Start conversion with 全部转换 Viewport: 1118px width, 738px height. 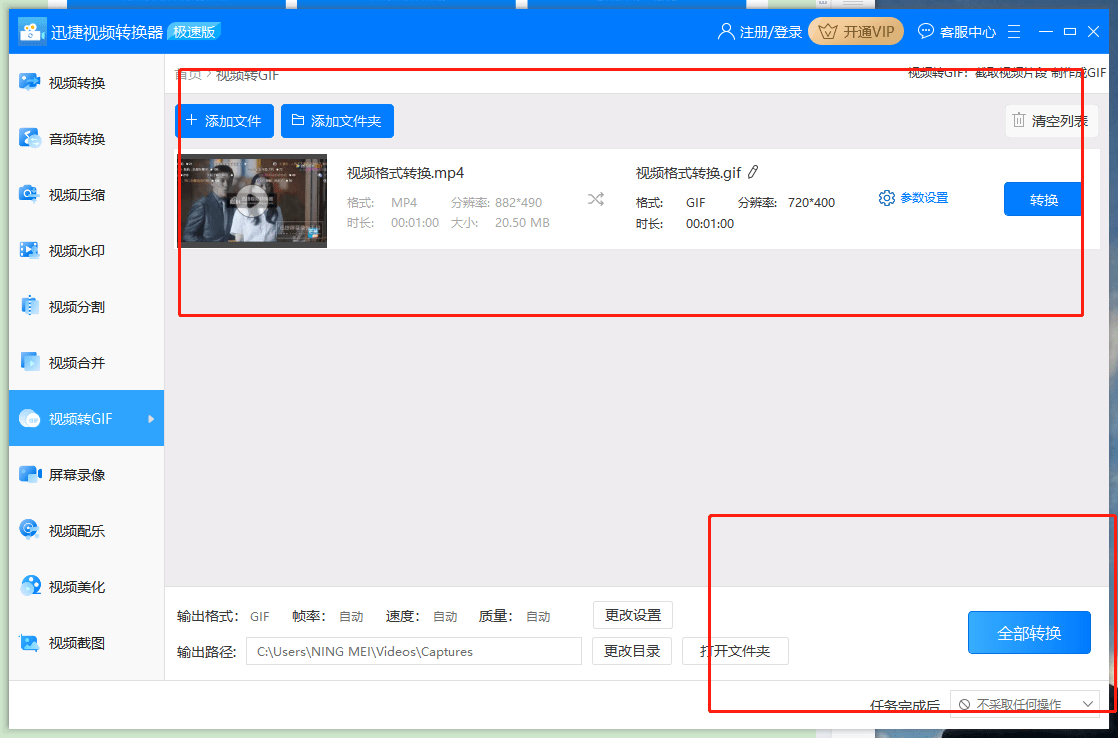coord(1028,632)
